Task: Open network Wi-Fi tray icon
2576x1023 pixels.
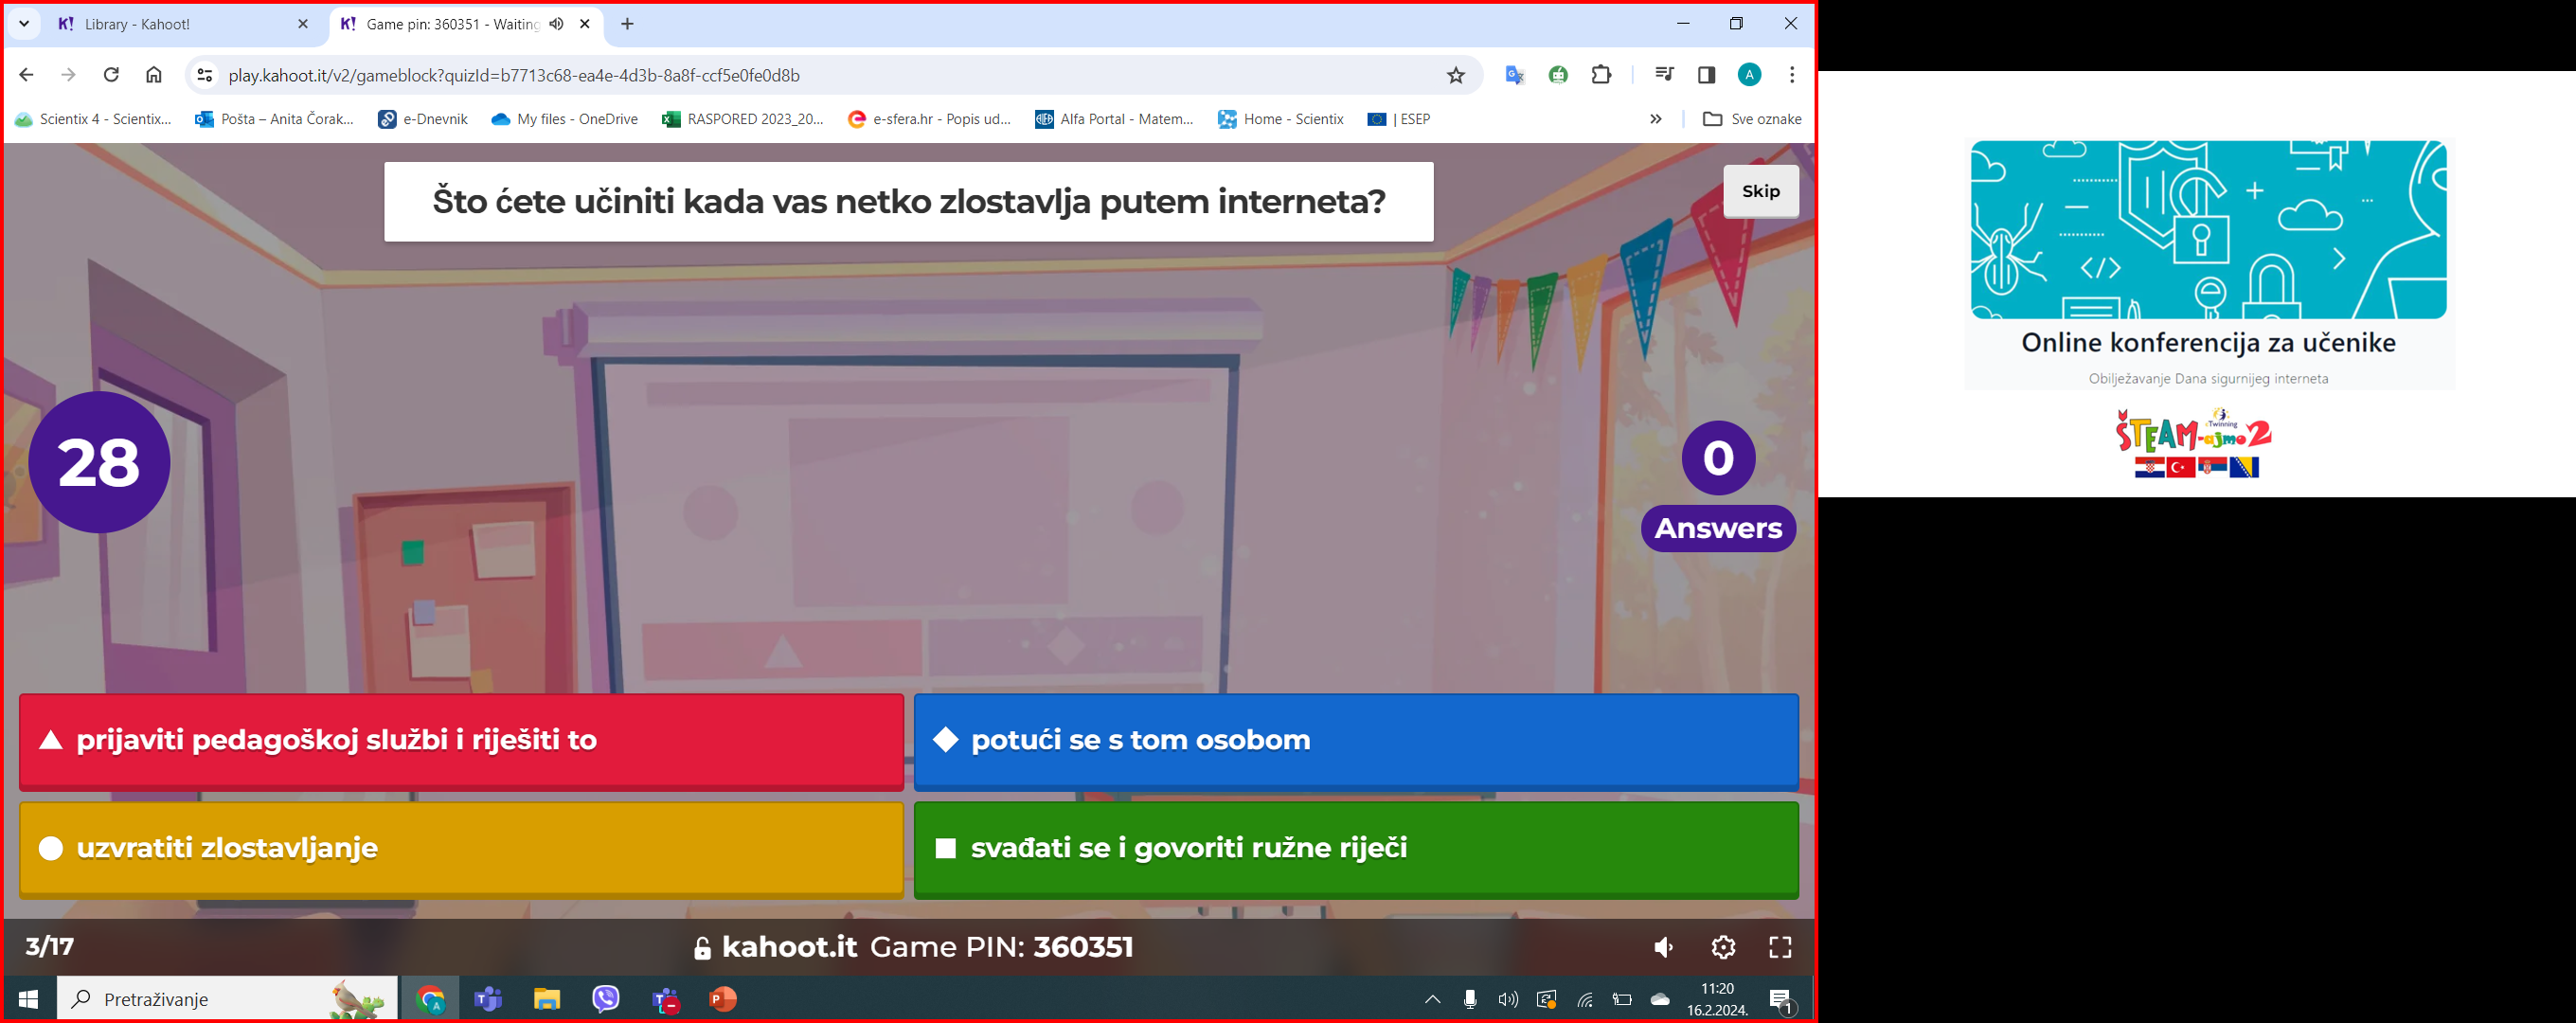Action: coord(1585,999)
